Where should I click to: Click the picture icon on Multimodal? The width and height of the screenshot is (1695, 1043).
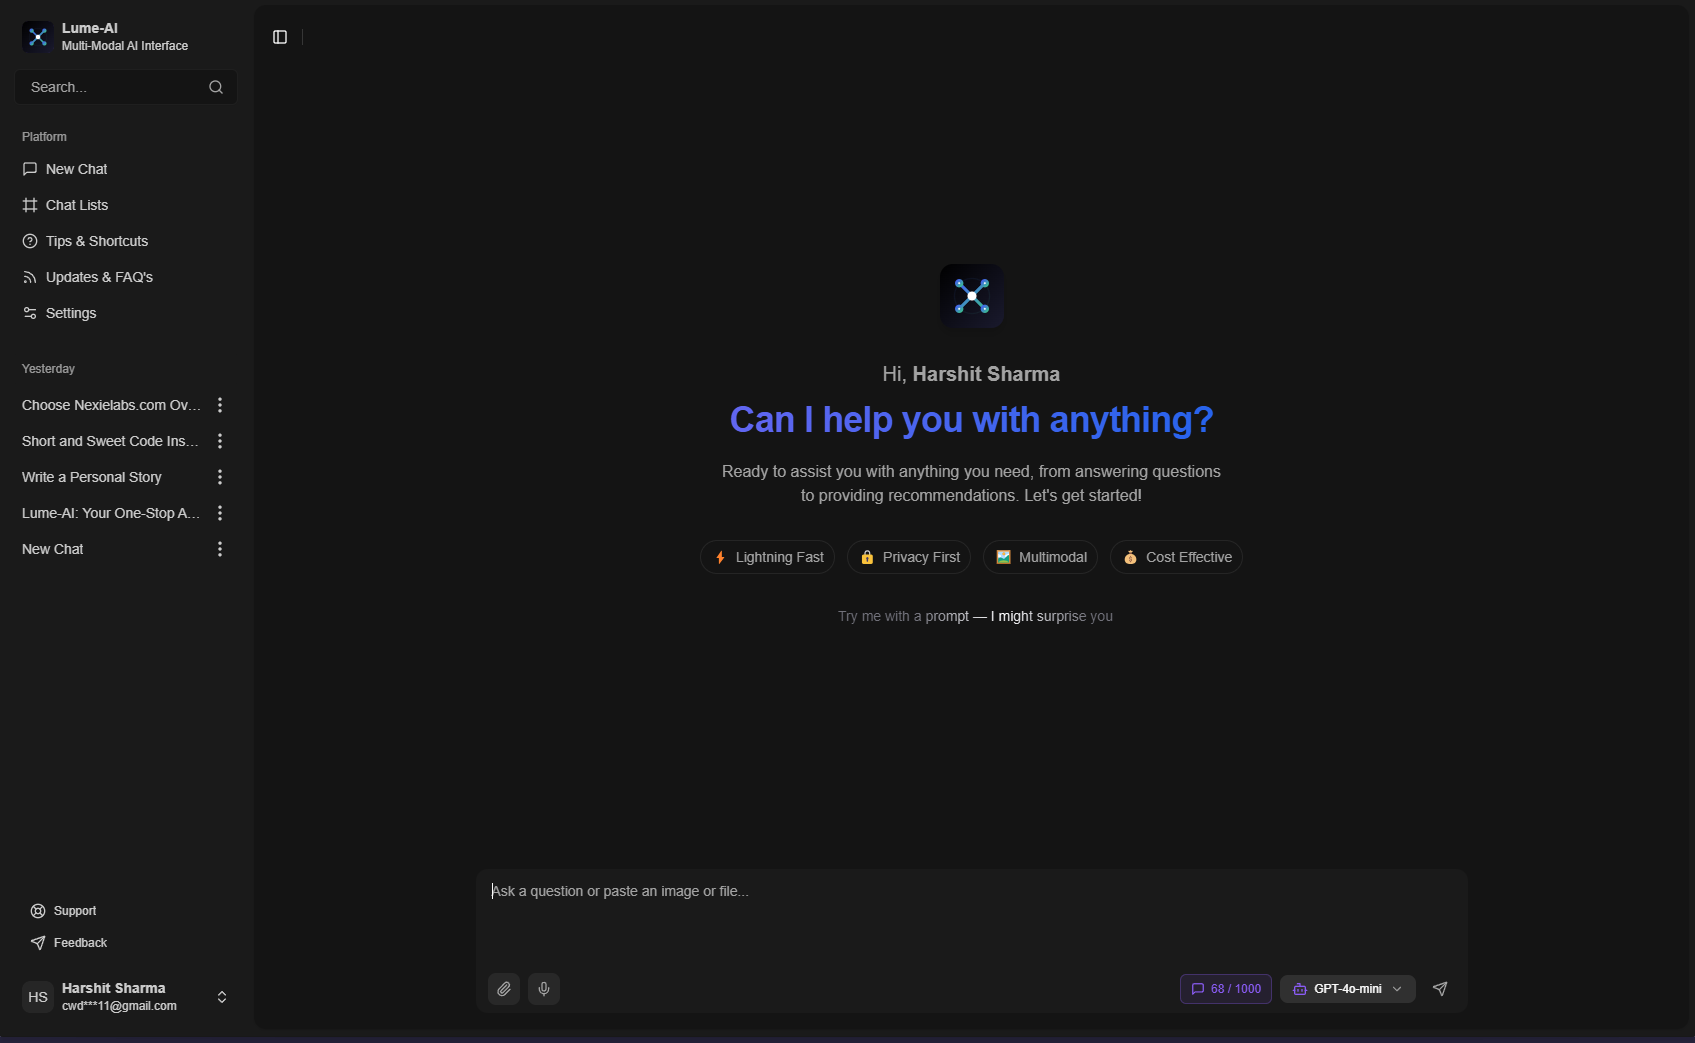click(x=1003, y=557)
